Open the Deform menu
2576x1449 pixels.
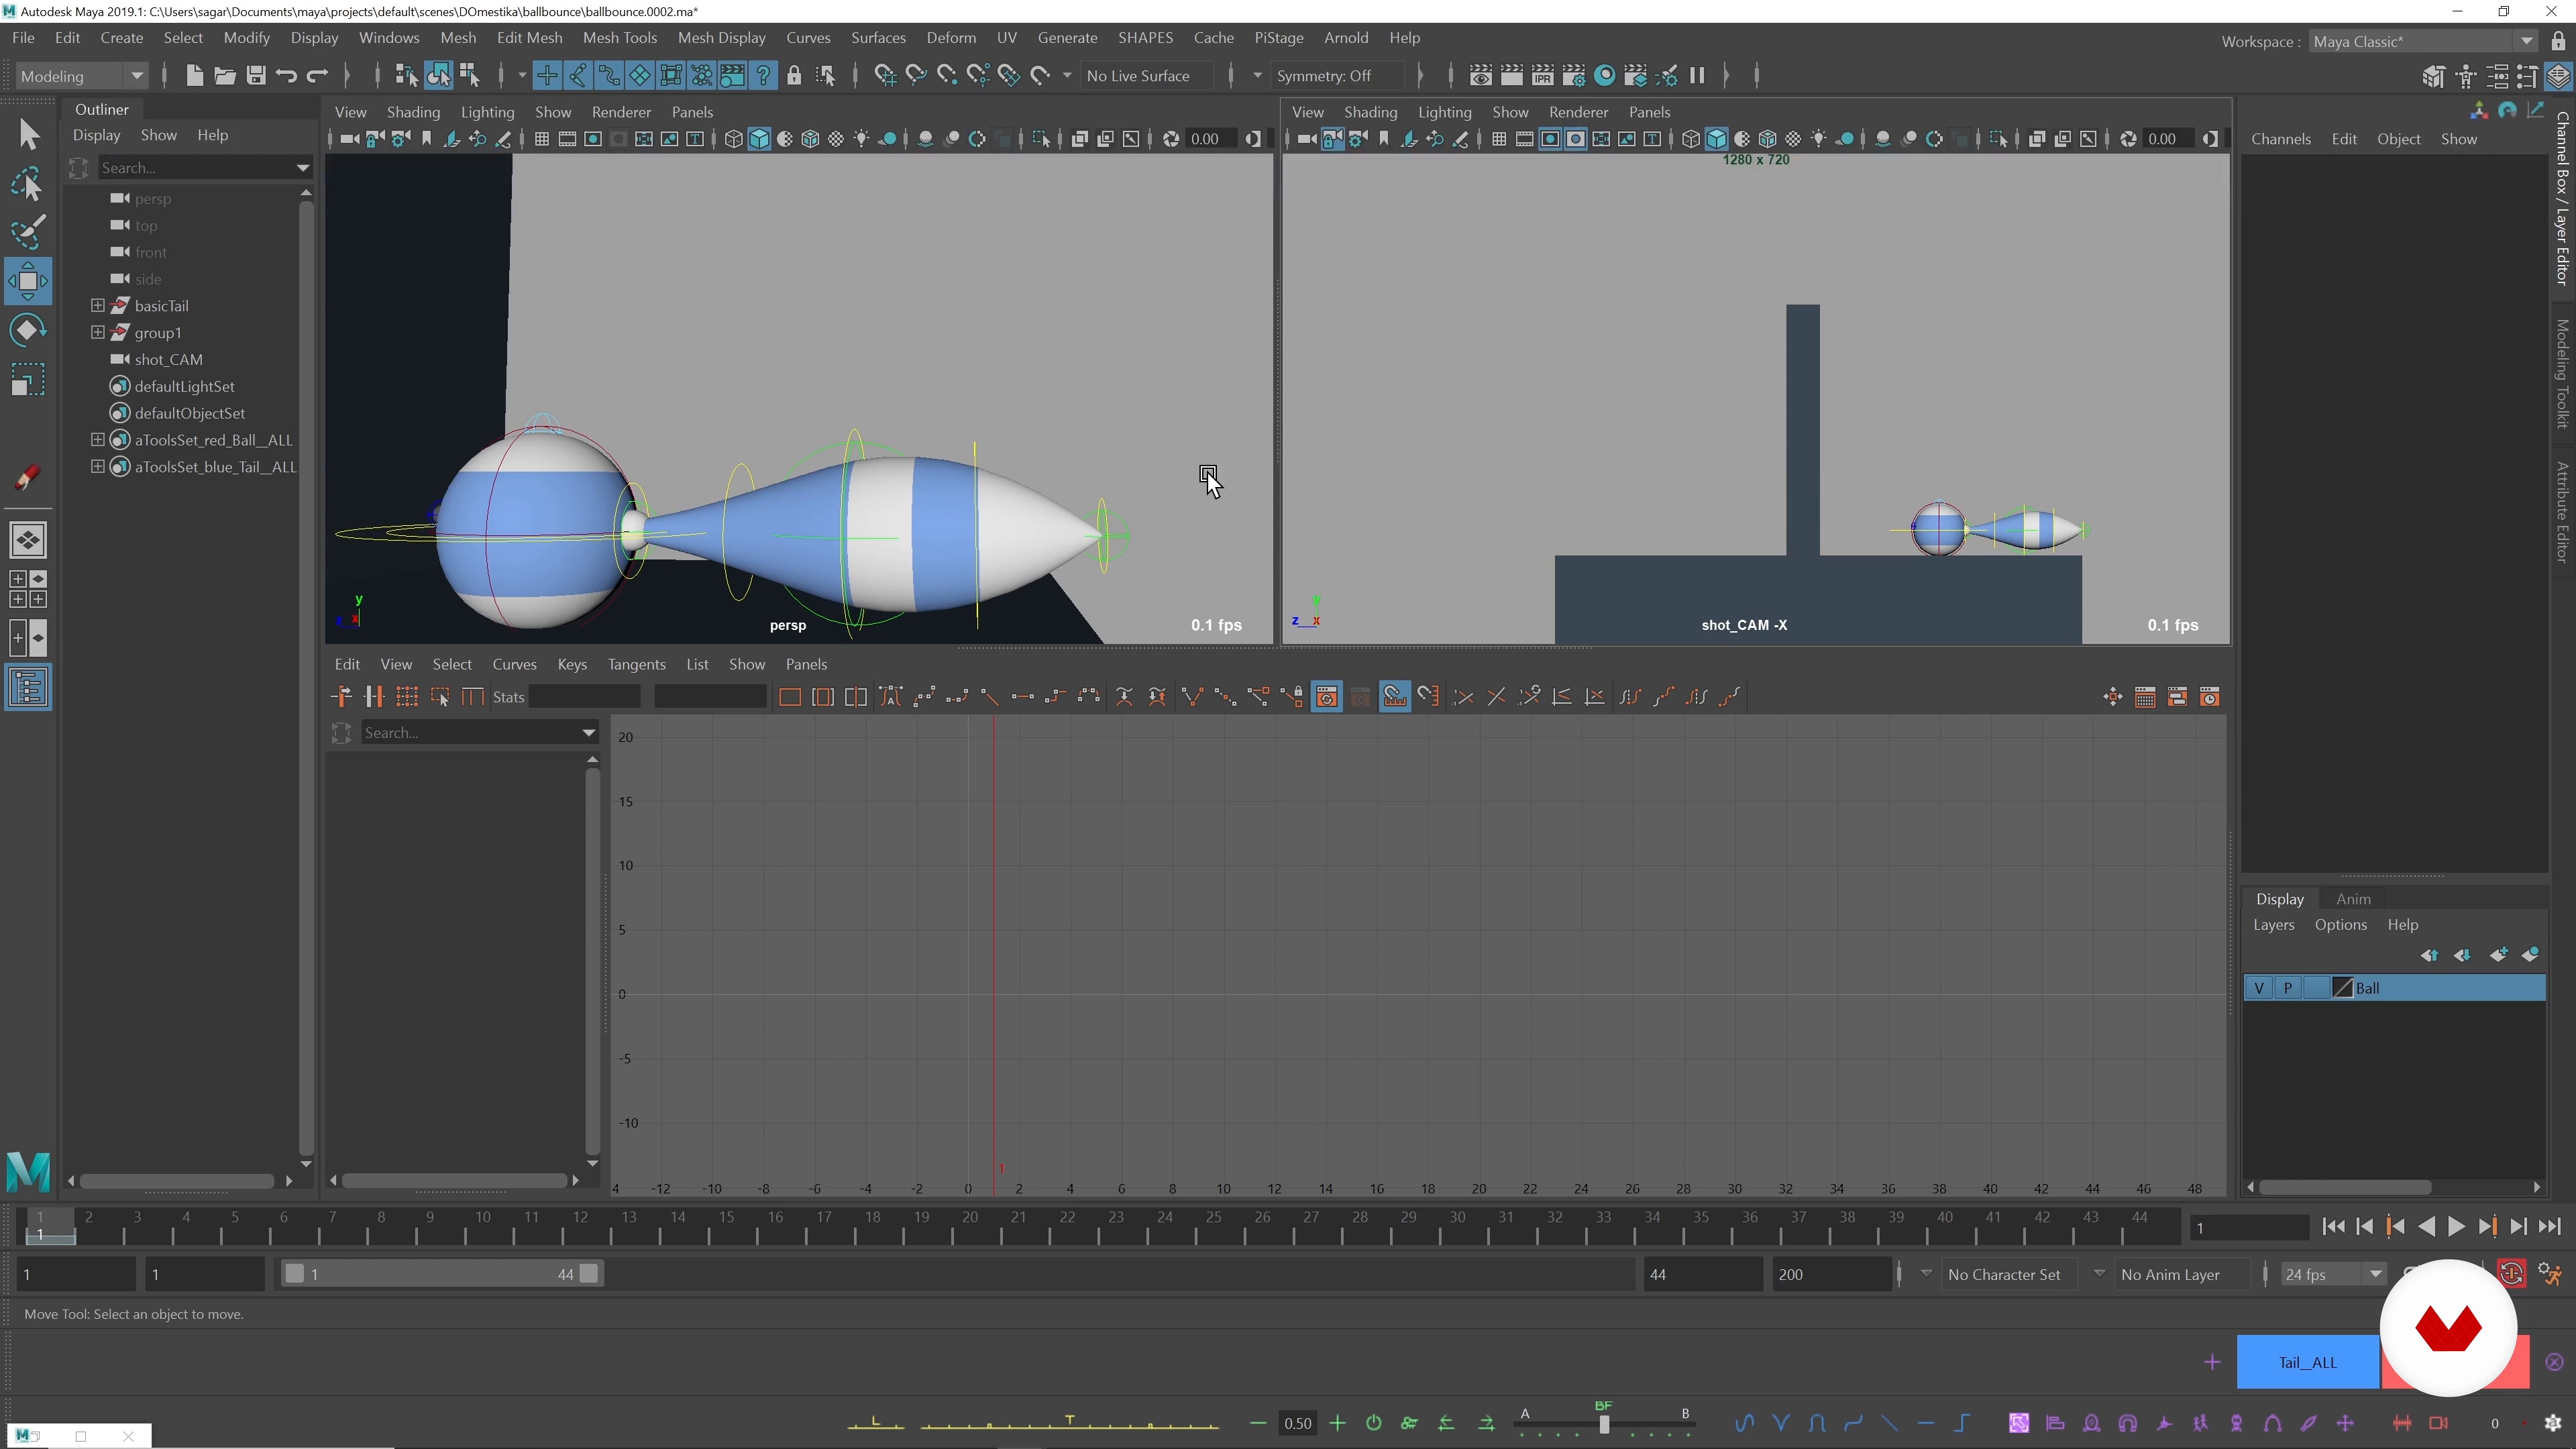(x=950, y=38)
